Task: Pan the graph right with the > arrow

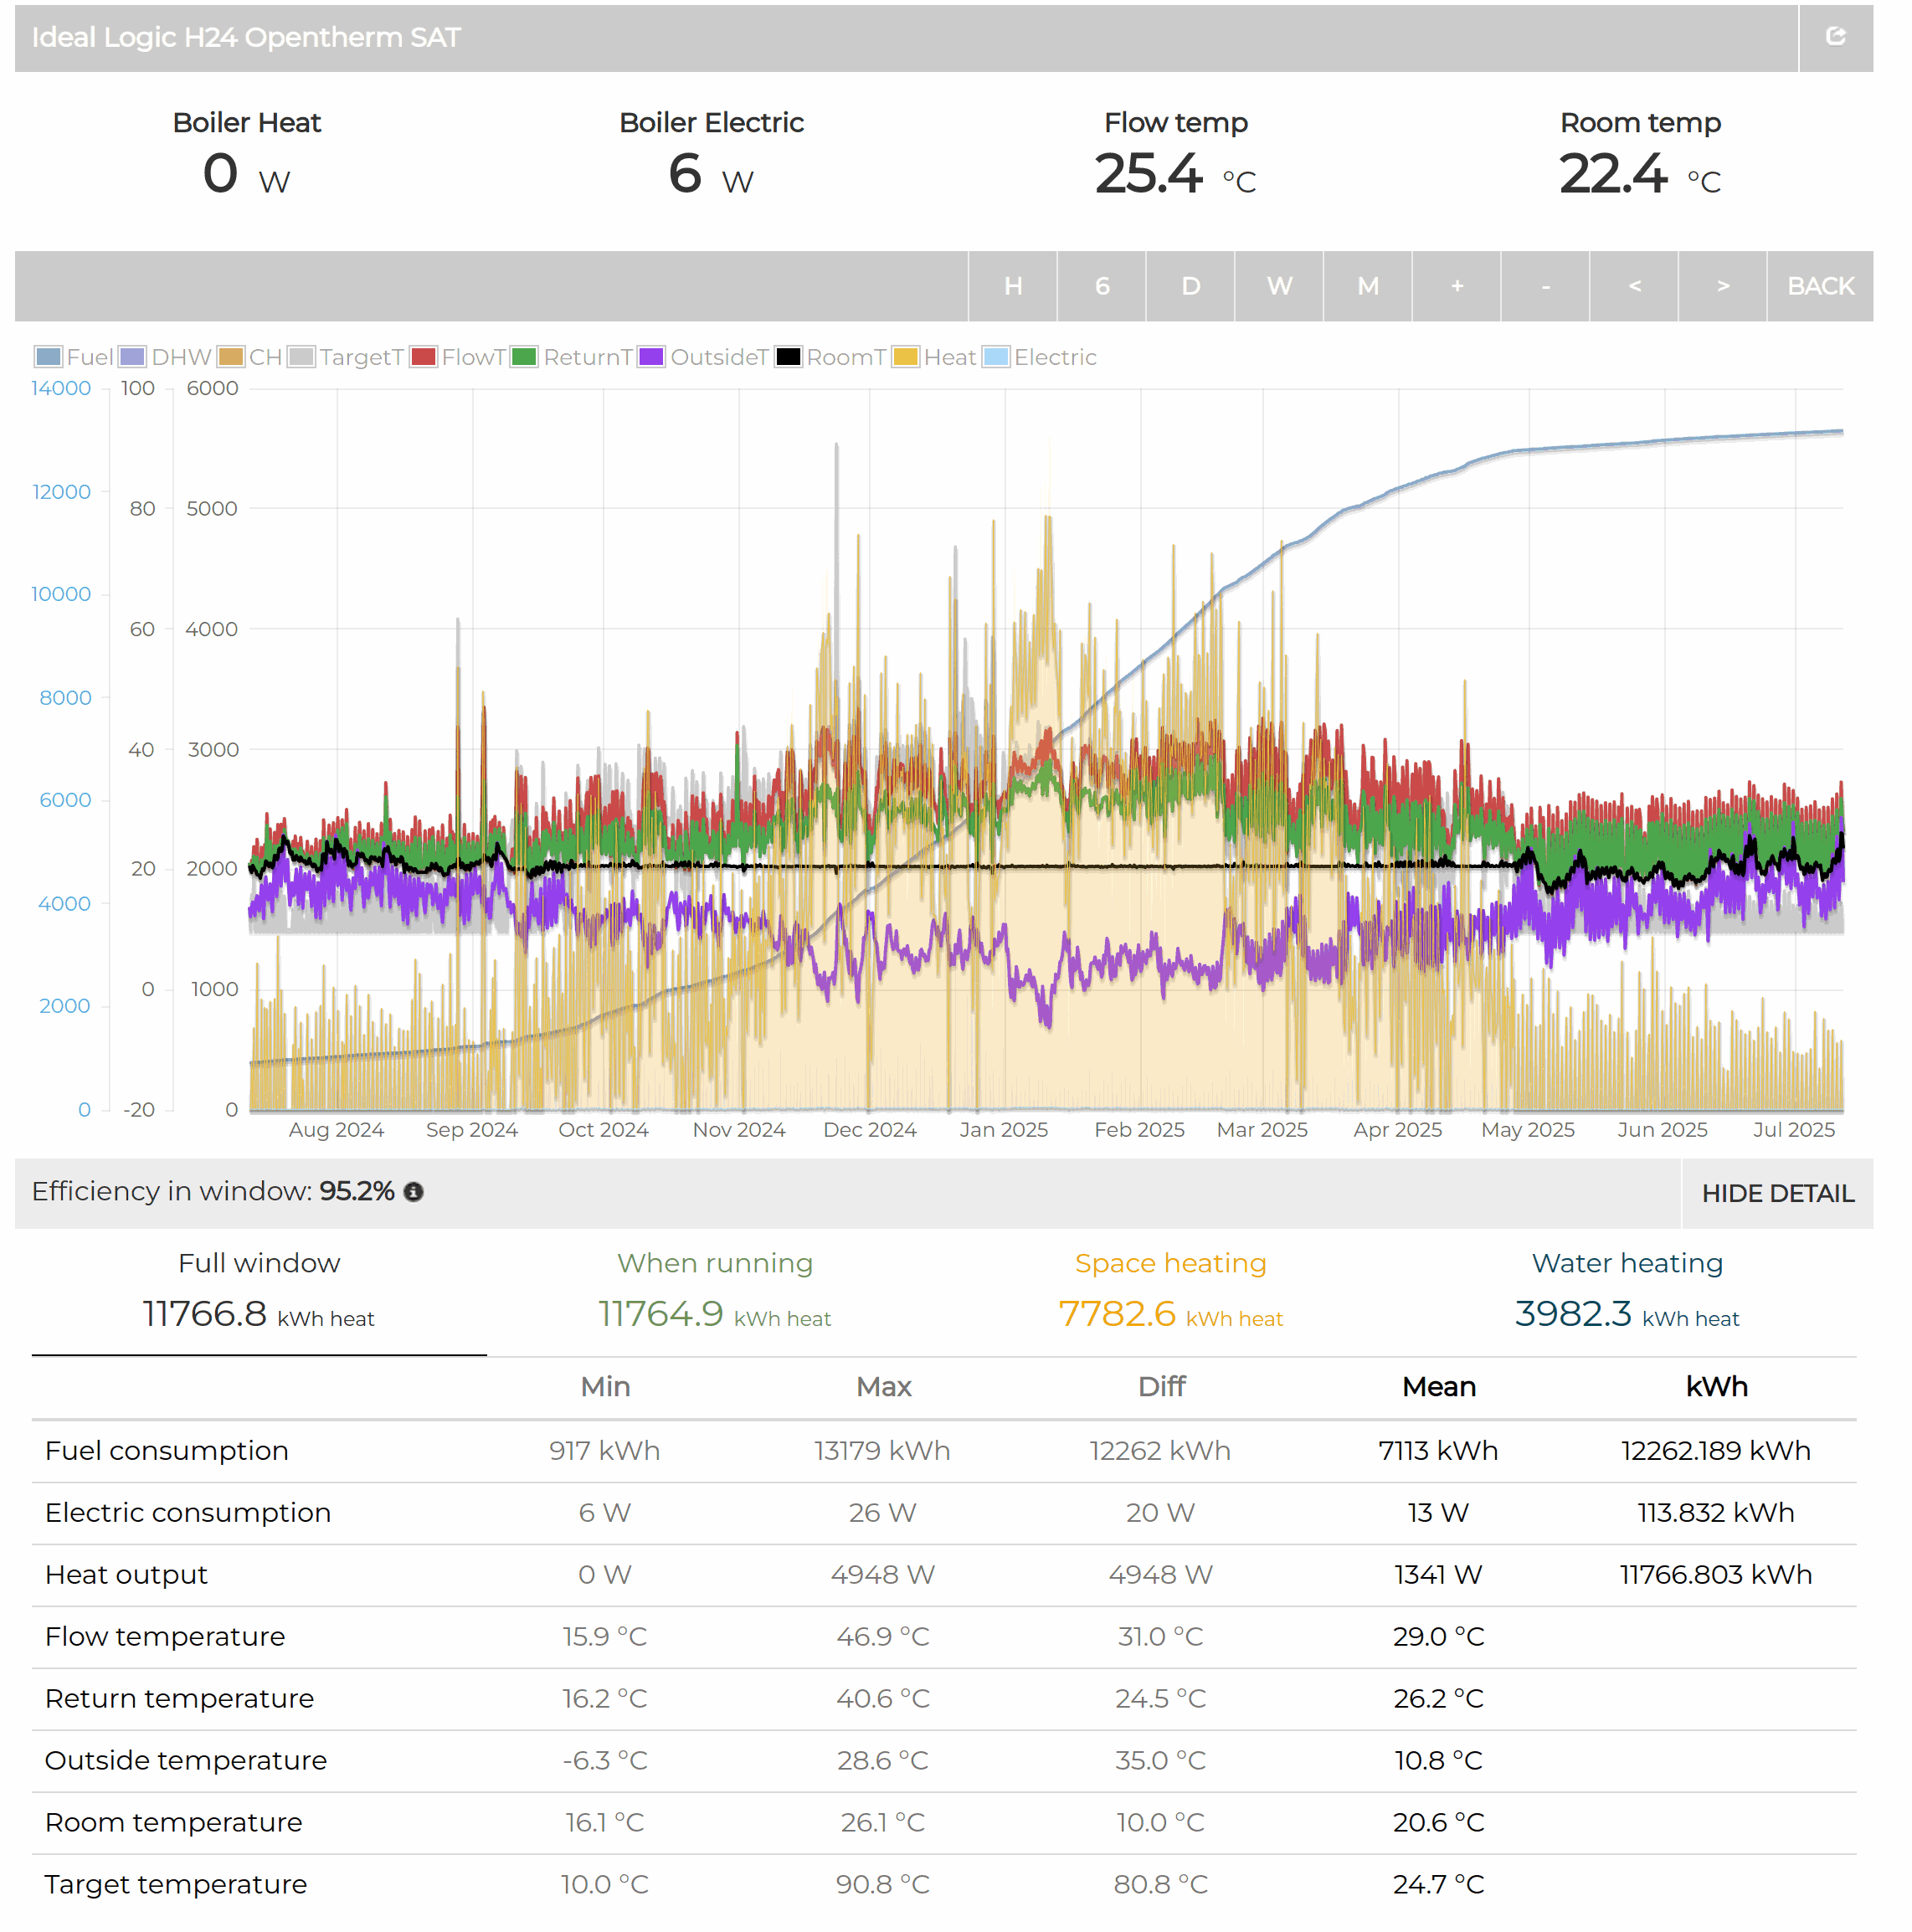Action: click(1722, 286)
